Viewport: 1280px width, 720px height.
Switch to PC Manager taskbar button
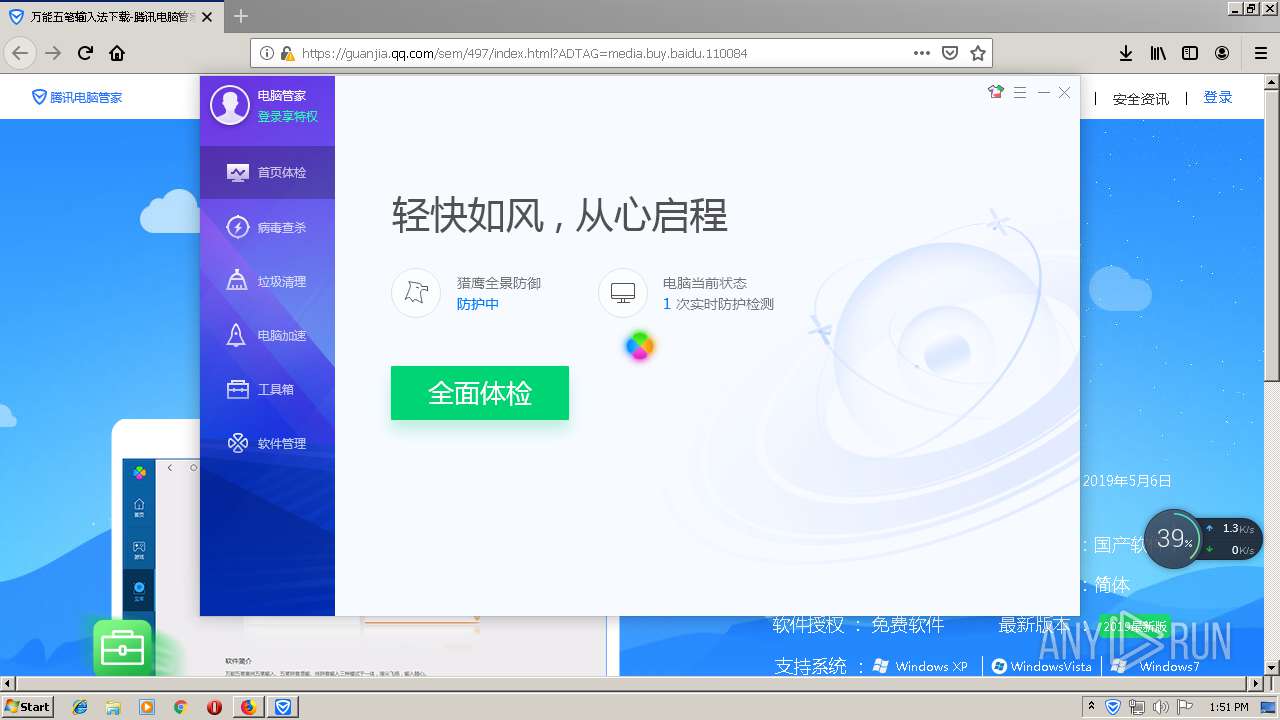[x=283, y=707]
